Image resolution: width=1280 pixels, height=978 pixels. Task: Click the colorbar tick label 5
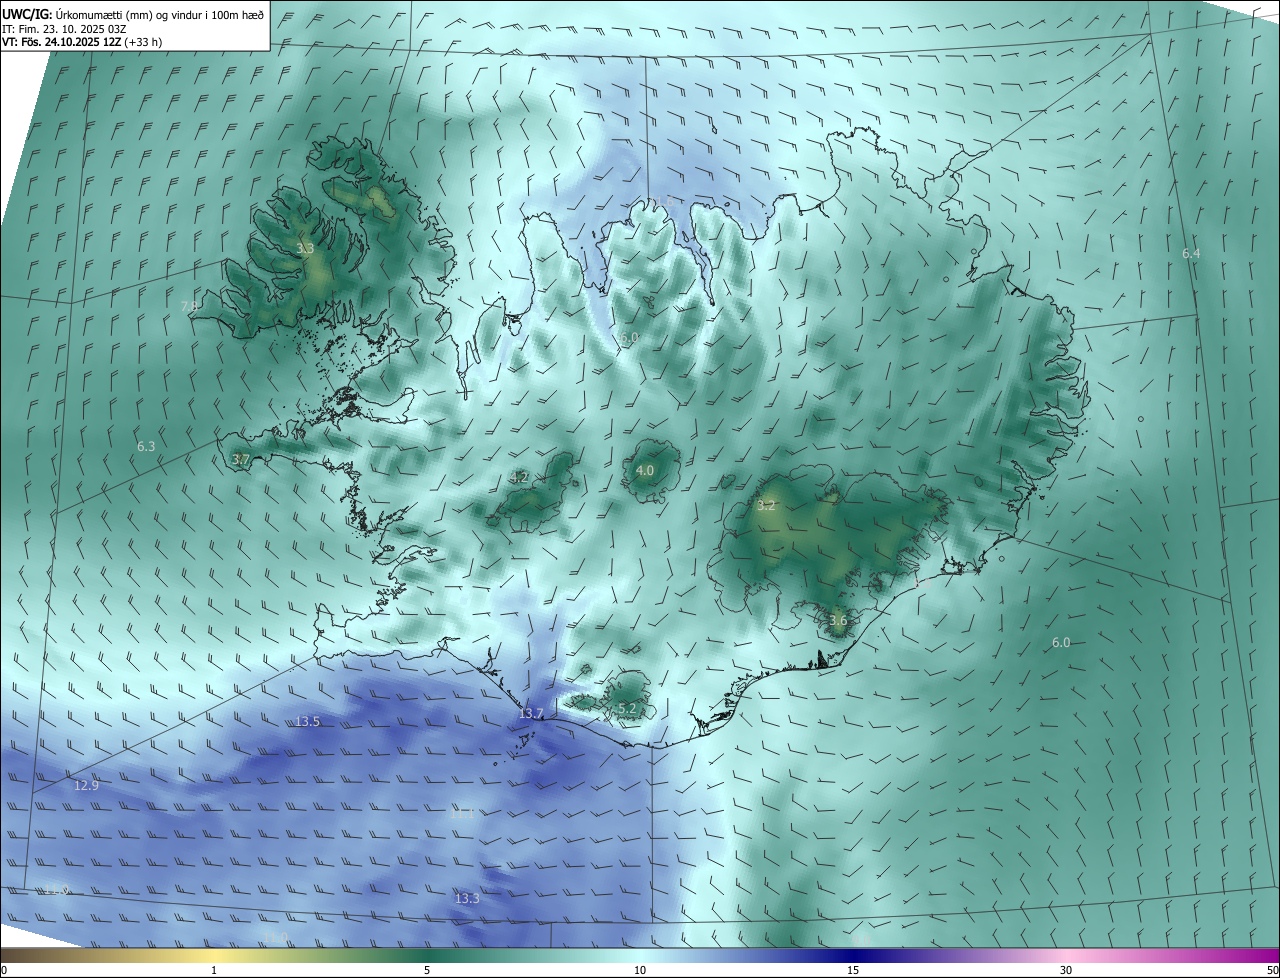coord(427,970)
